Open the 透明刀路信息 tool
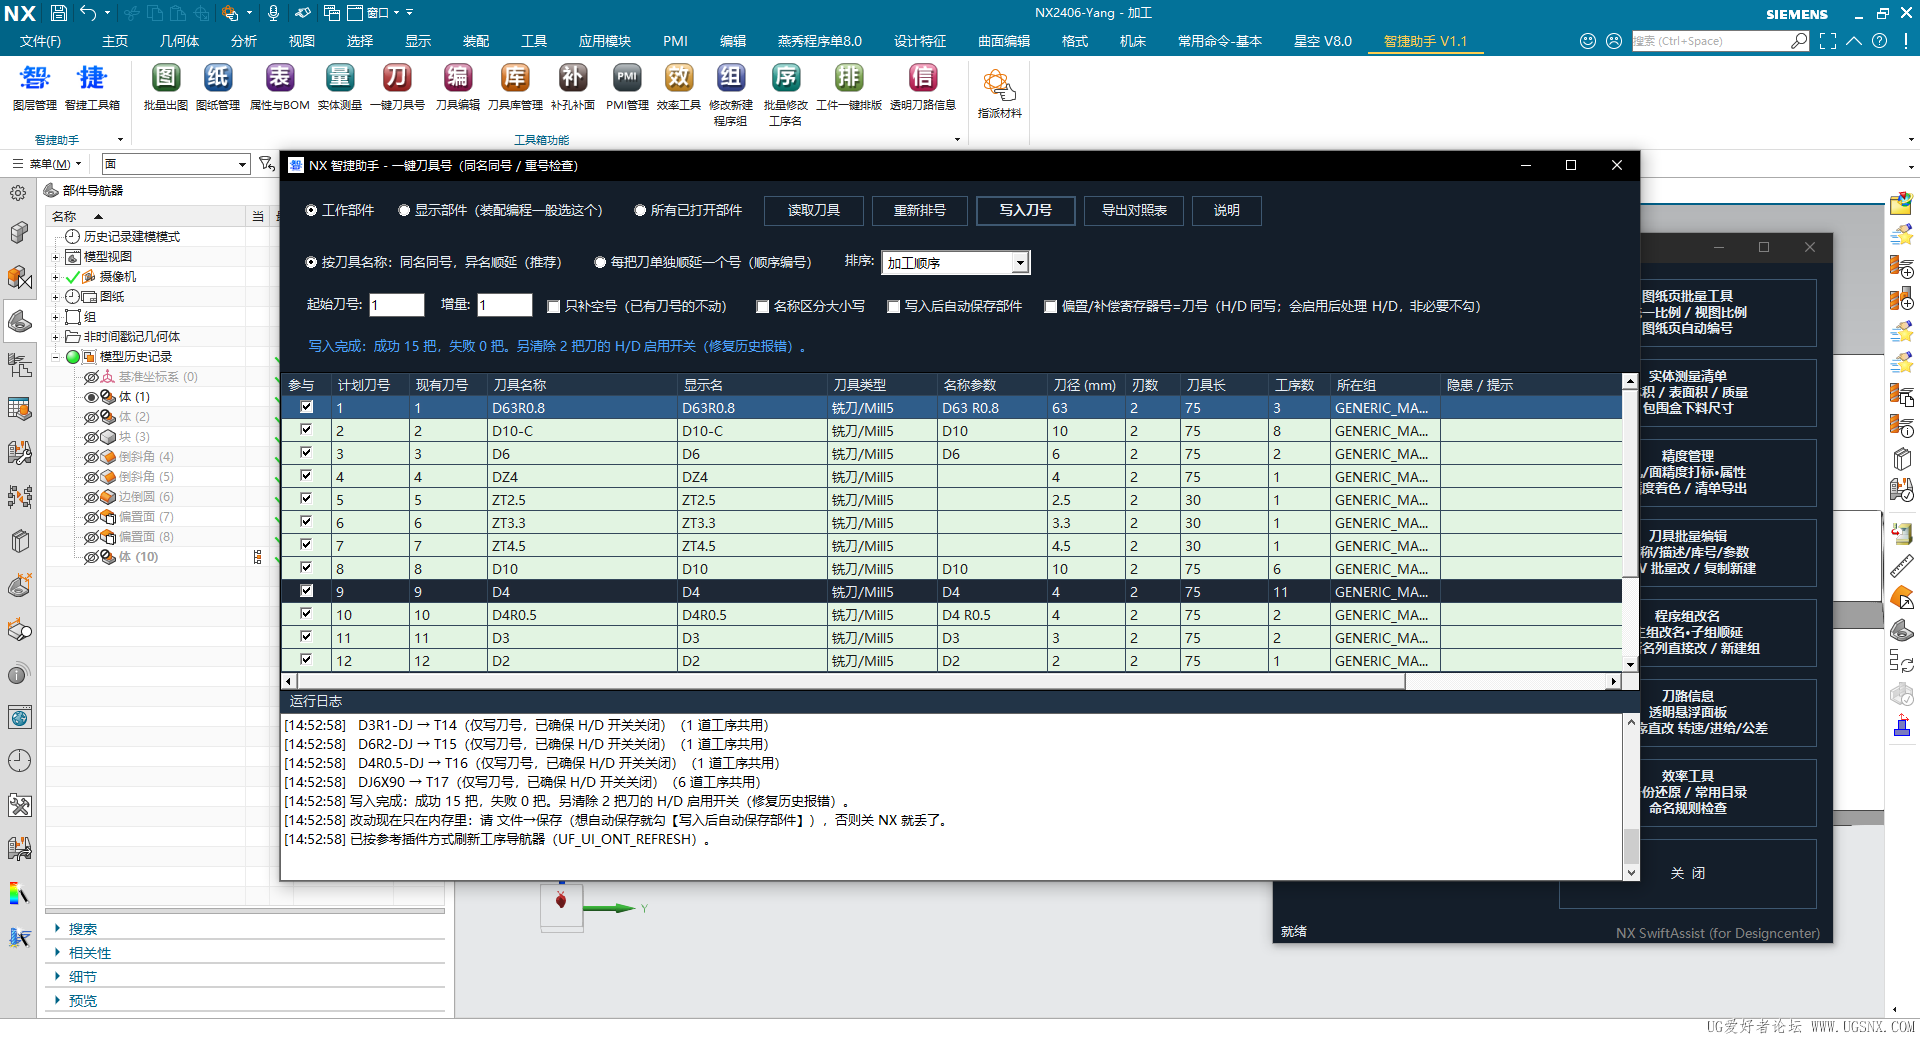1920x1039 pixels. (x=923, y=86)
